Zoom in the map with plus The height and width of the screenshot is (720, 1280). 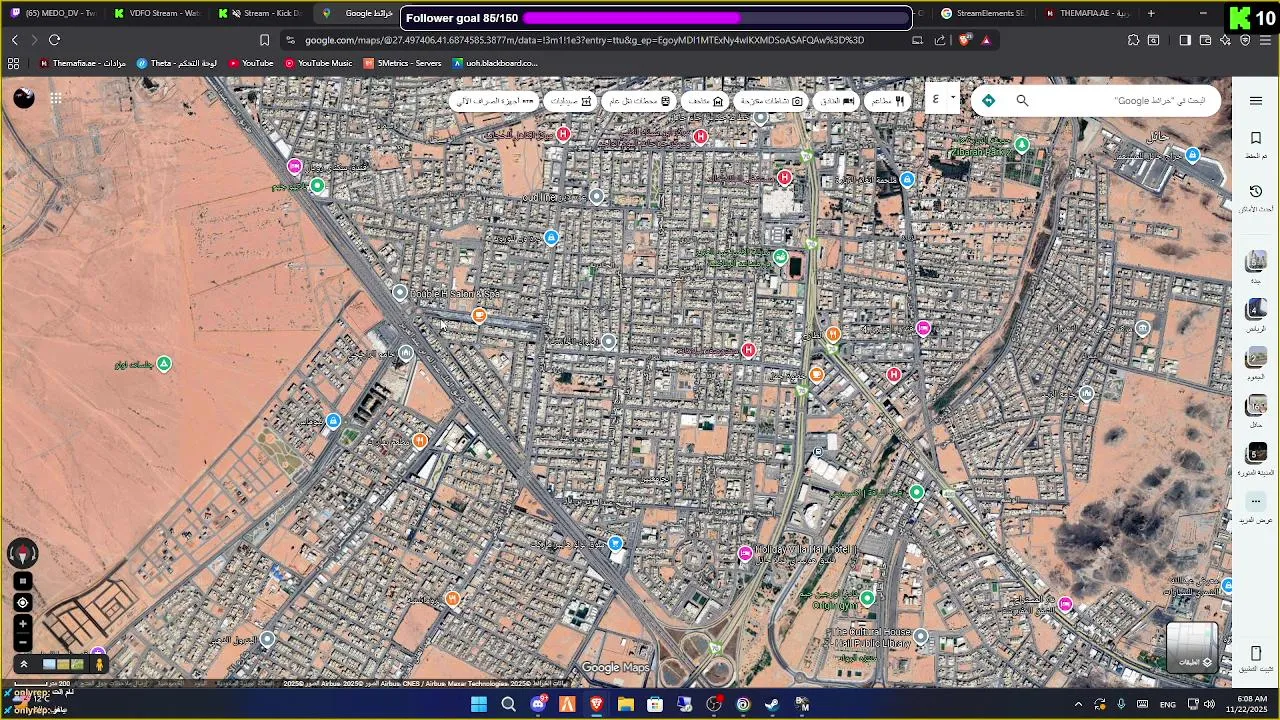tap(23, 624)
